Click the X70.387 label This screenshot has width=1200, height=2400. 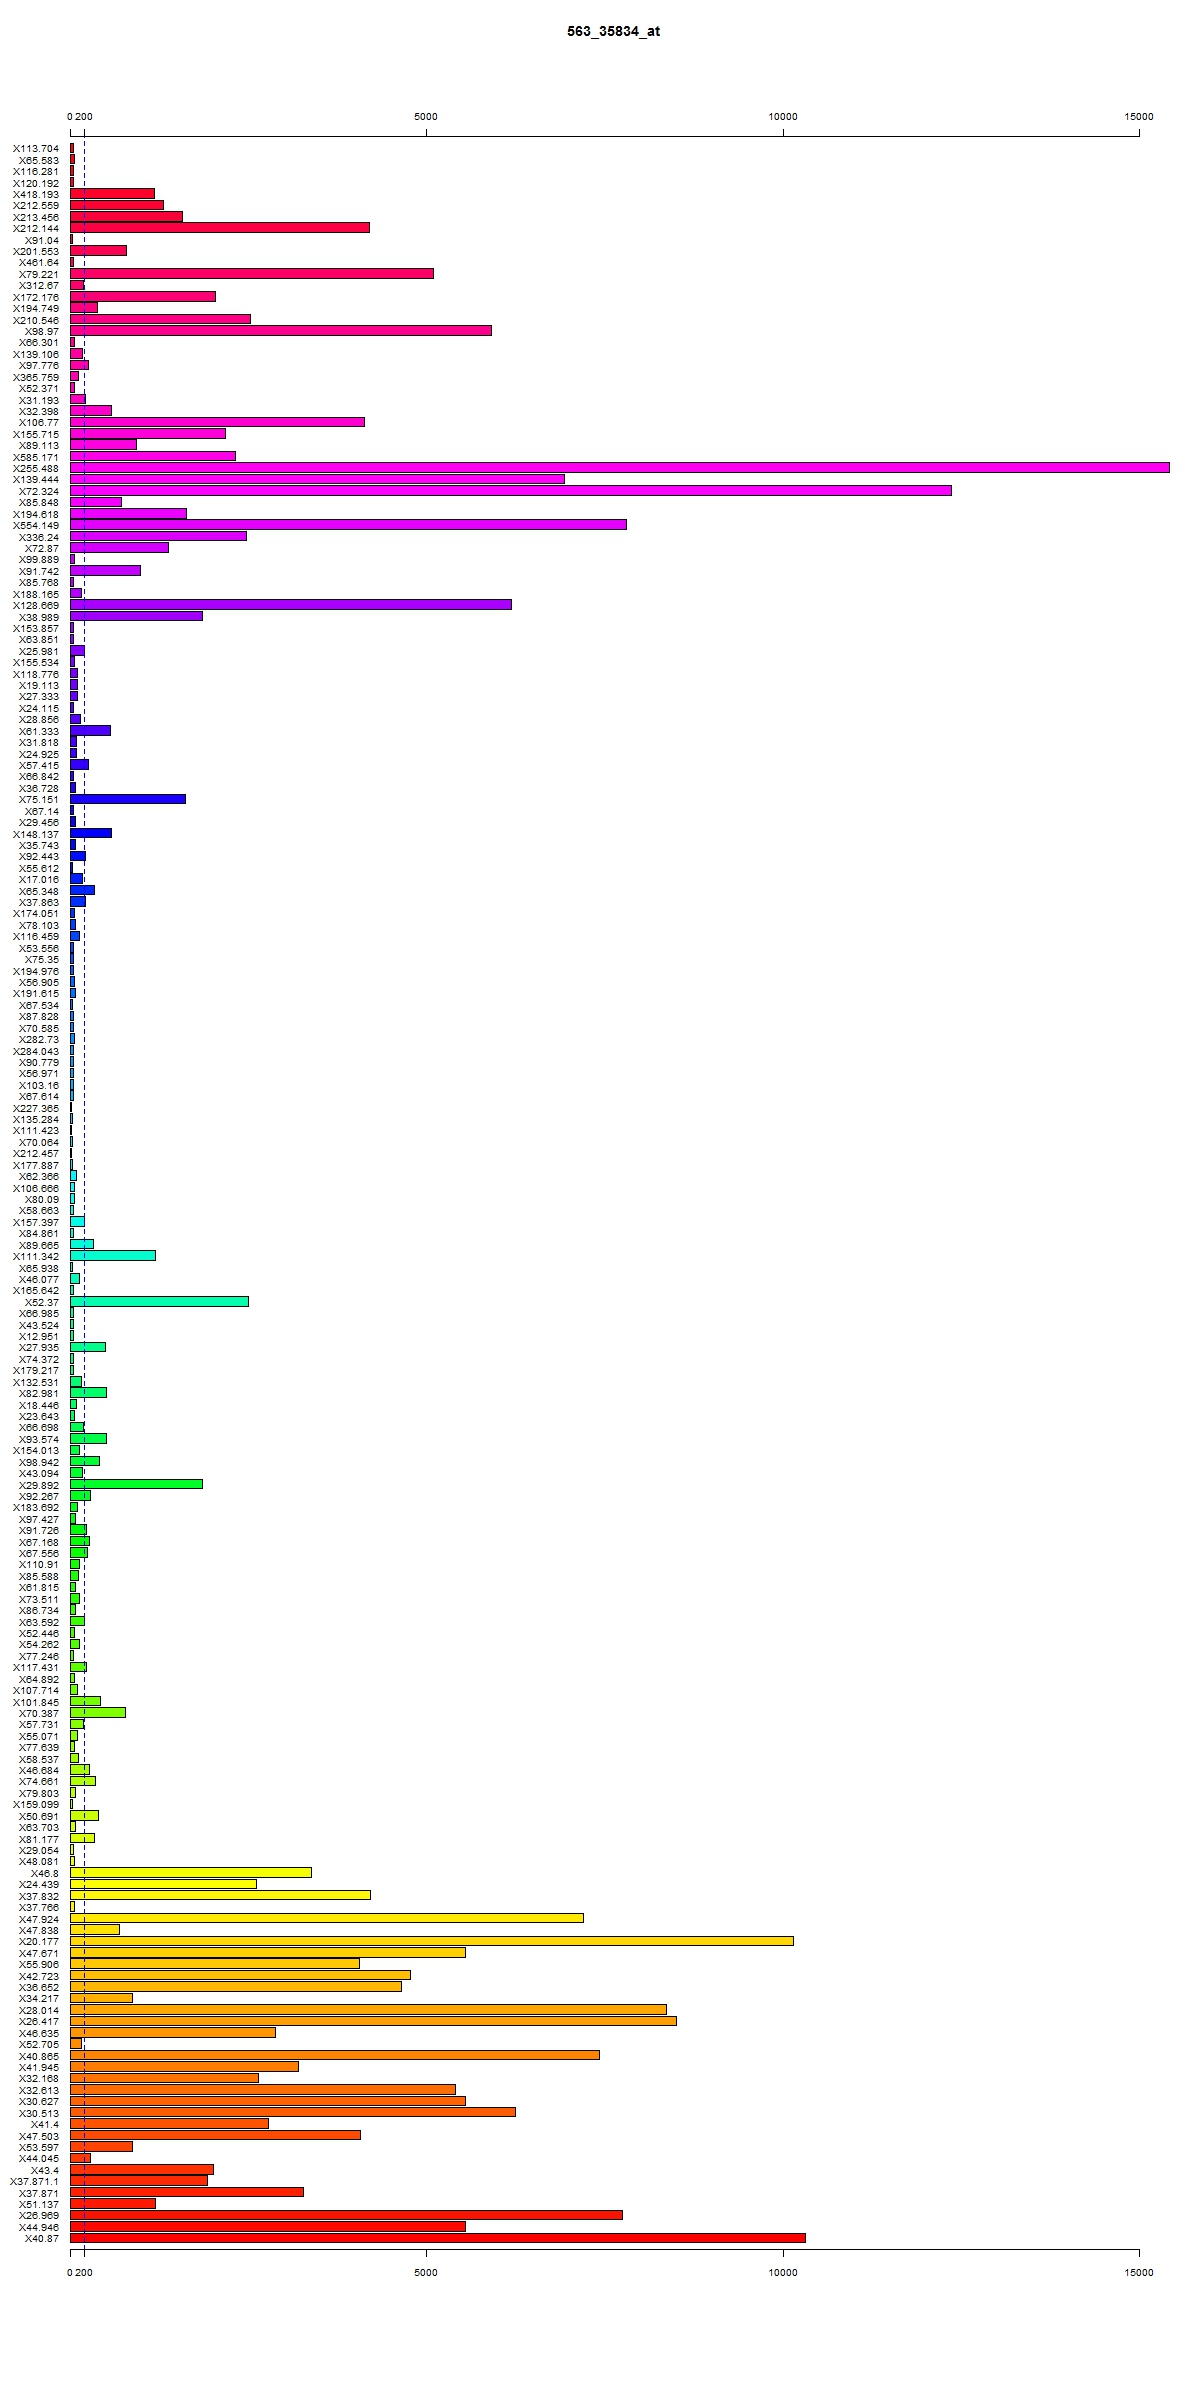tap(39, 1713)
